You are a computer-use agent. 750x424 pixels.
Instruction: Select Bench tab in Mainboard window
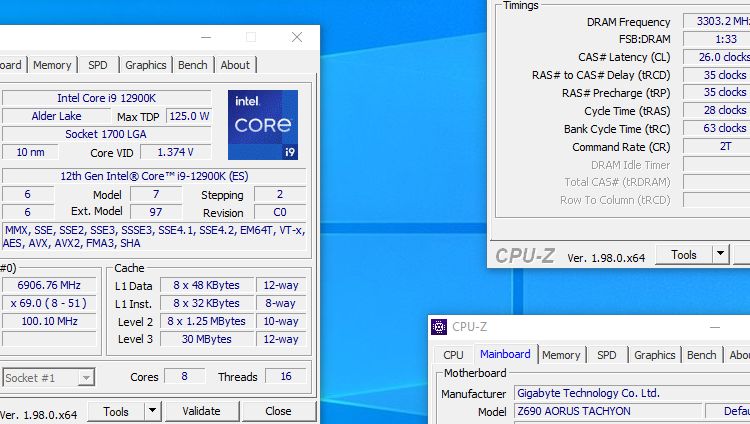702,355
